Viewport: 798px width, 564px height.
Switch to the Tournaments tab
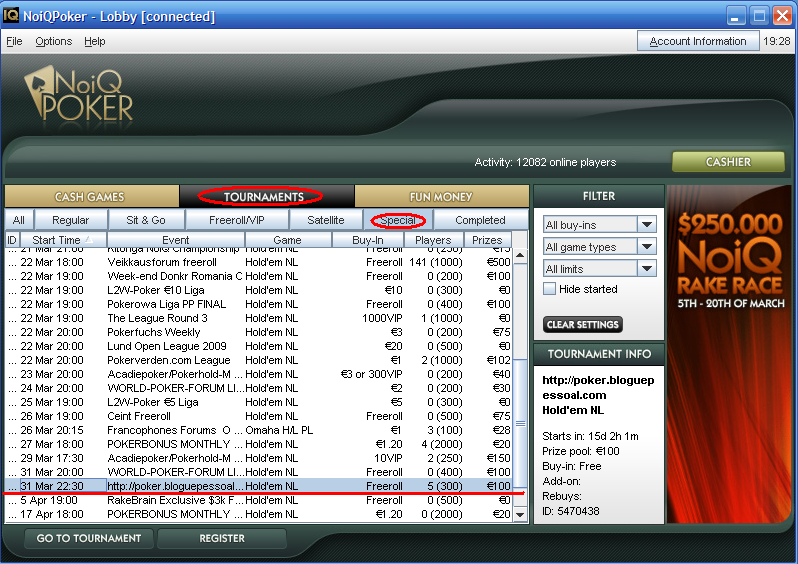click(x=266, y=196)
